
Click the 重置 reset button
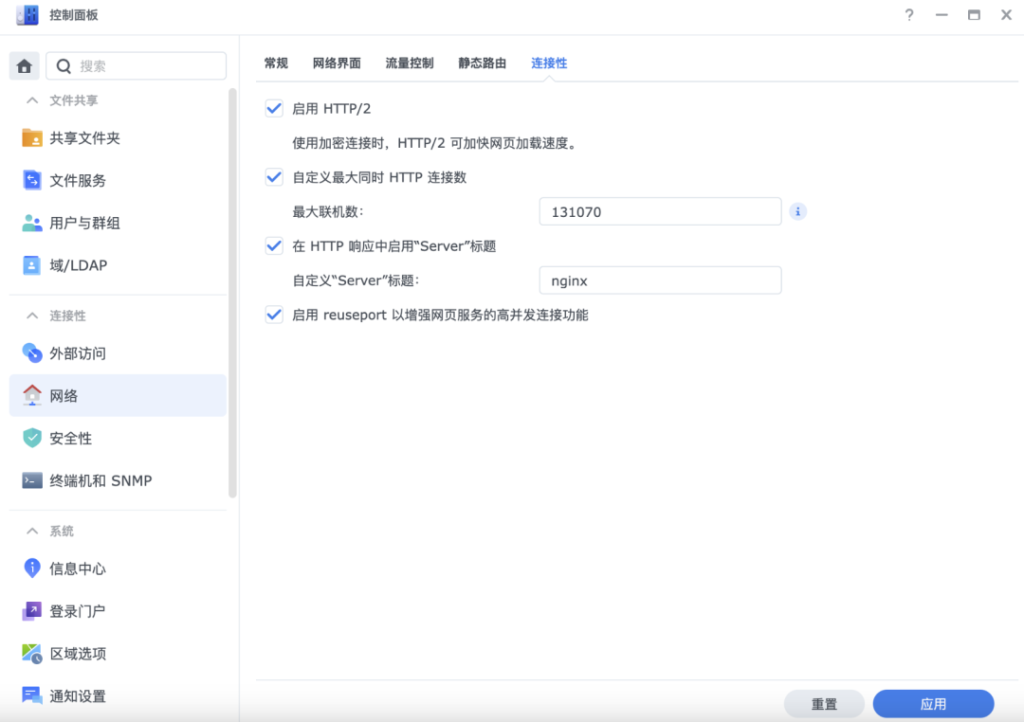click(824, 704)
